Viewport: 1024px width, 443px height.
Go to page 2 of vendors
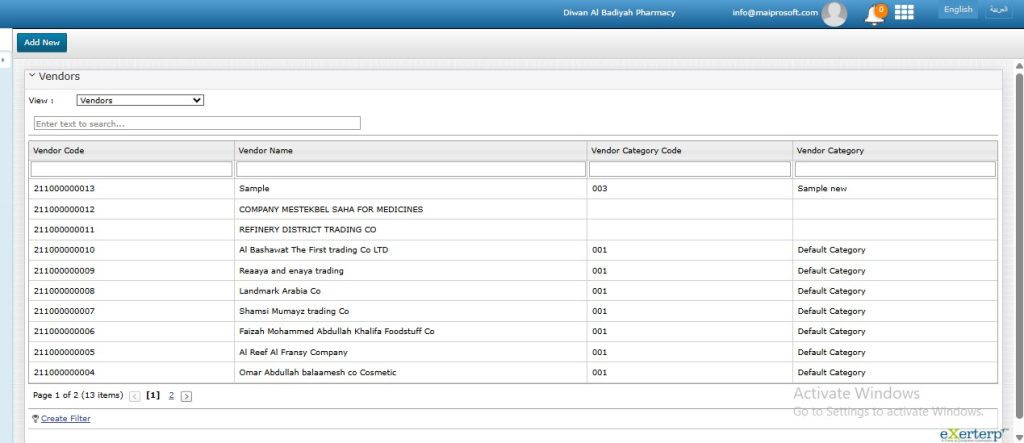tap(171, 396)
